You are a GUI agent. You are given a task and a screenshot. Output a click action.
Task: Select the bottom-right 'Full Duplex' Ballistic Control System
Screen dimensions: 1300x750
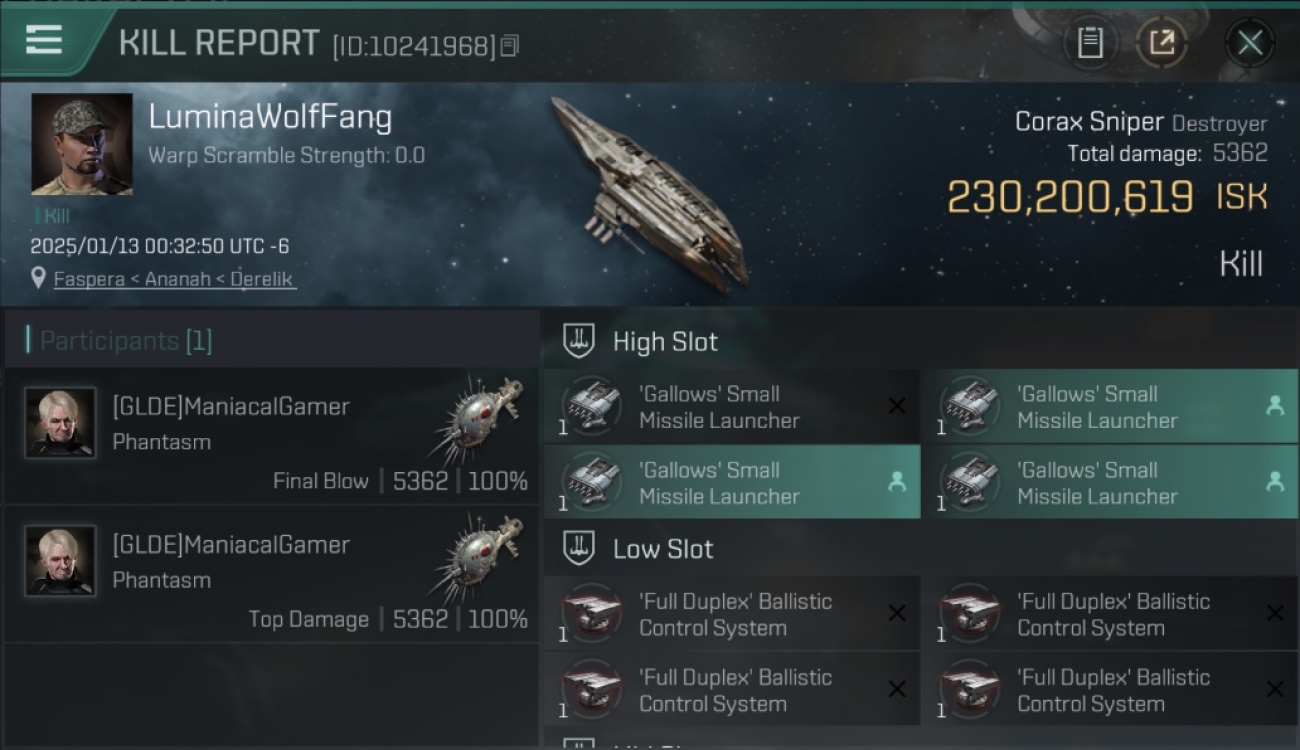pos(1110,690)
